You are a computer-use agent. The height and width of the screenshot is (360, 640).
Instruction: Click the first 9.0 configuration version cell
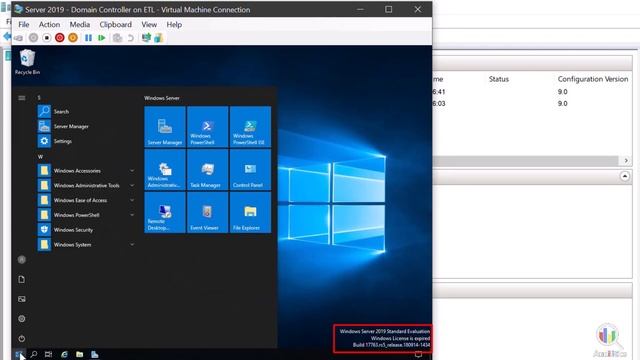point(562,92)
